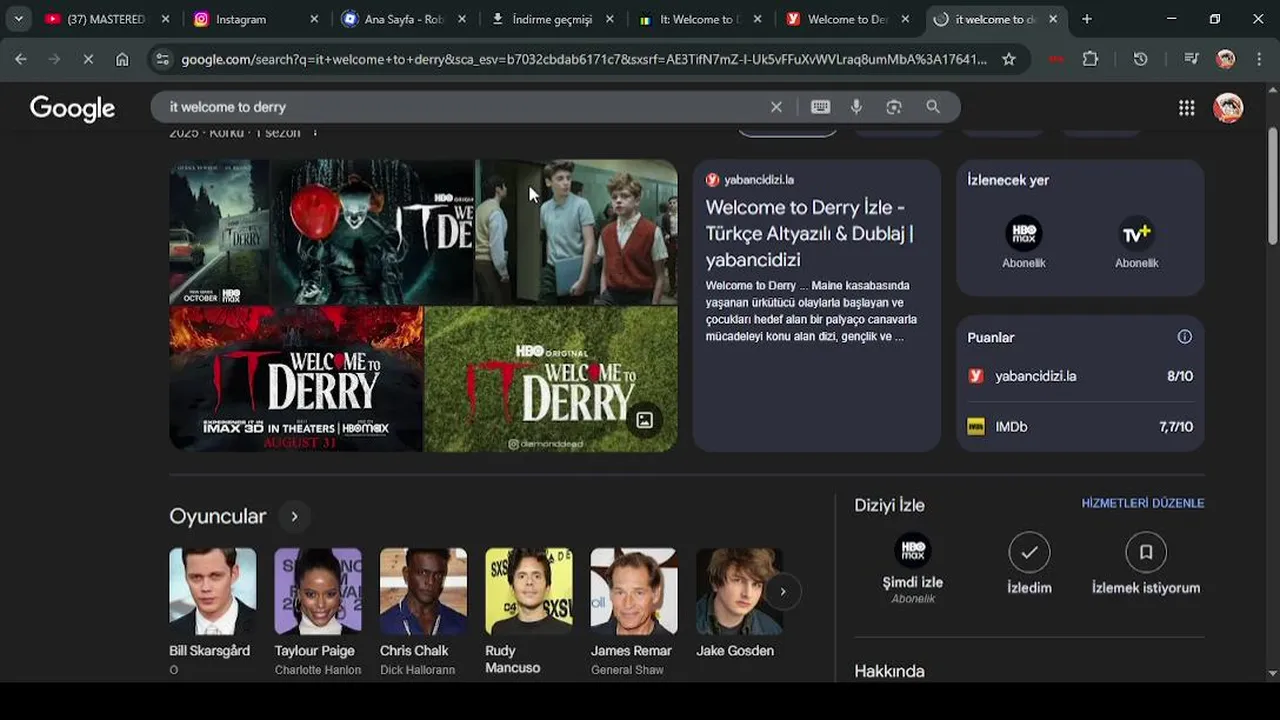Open the Google apps grid

[x=1186, y=108]
